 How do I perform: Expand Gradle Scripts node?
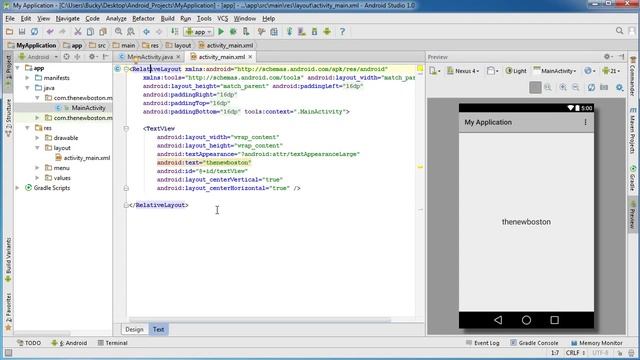click(x=18, y=188)
